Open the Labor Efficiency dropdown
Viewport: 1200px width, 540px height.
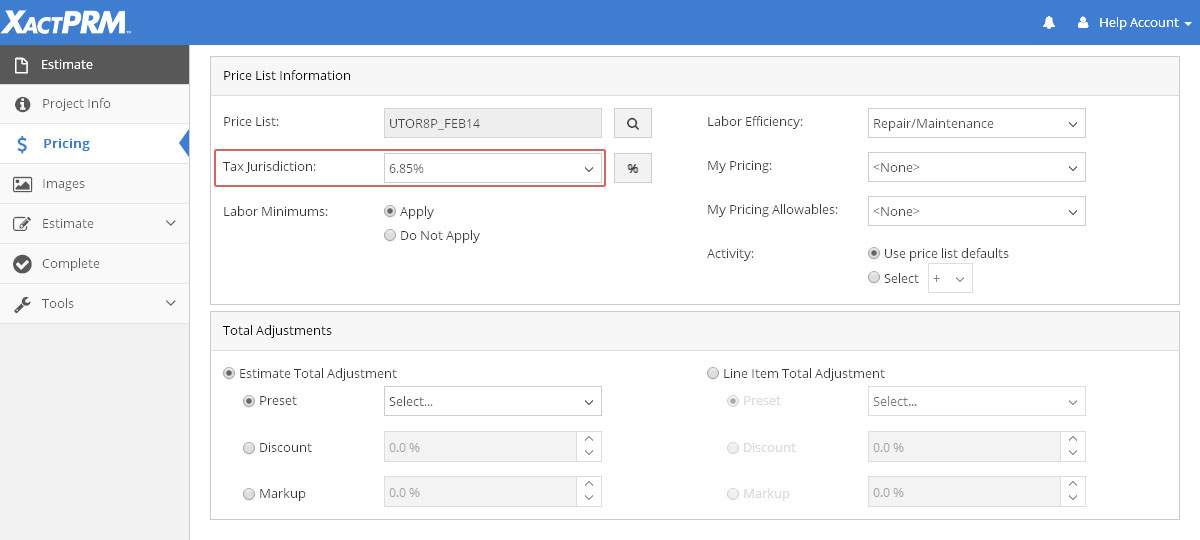(x=976, y=124)
